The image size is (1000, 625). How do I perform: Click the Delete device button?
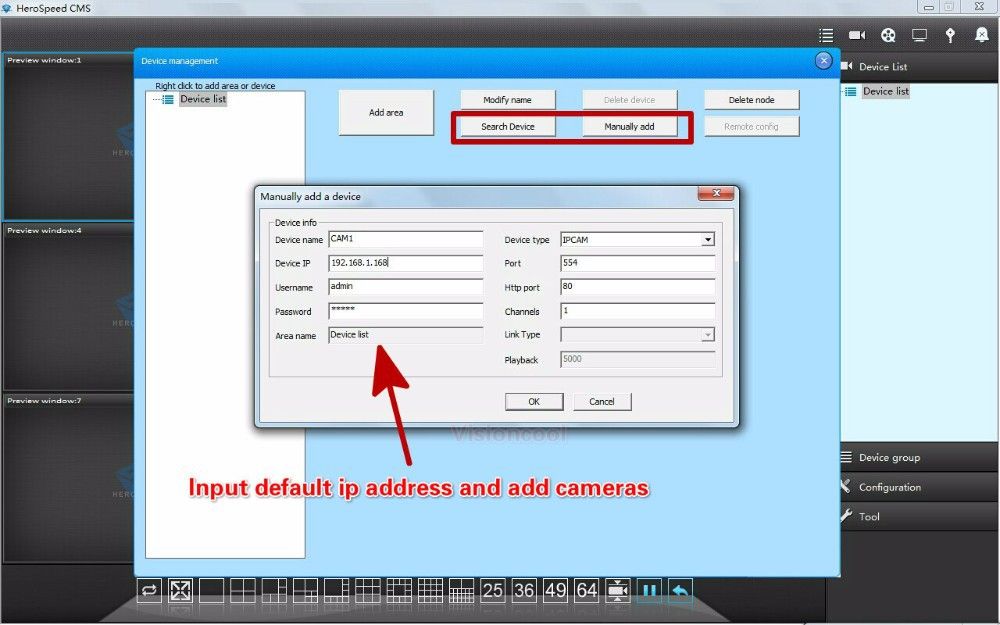click(629, 99)
